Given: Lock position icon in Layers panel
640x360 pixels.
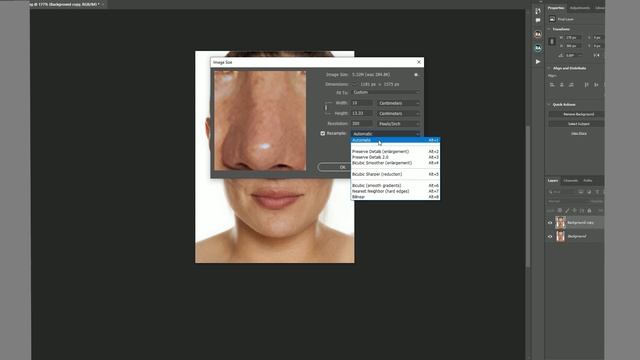Looking at the screenshot, I should [x=574, y=211].
